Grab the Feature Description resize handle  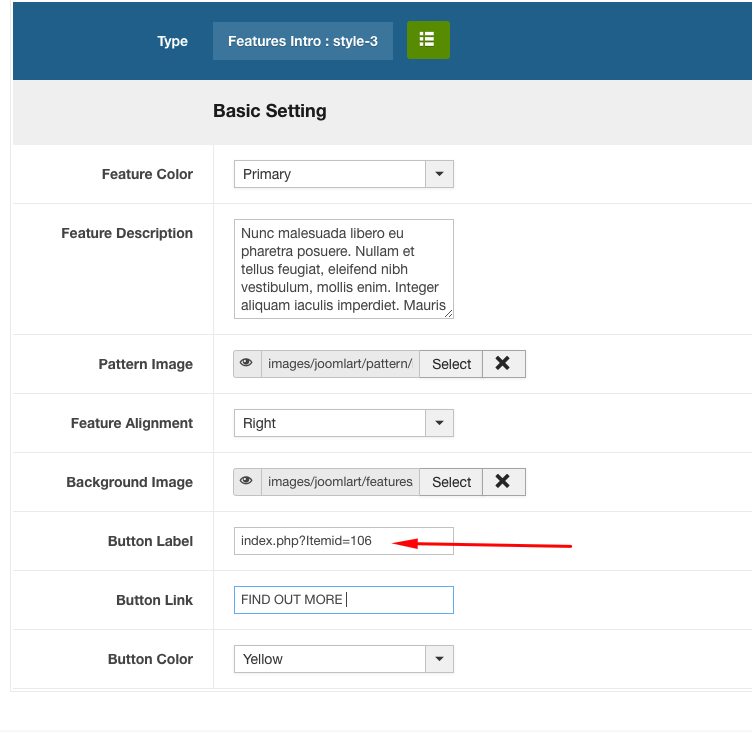[x=449, y=314]
